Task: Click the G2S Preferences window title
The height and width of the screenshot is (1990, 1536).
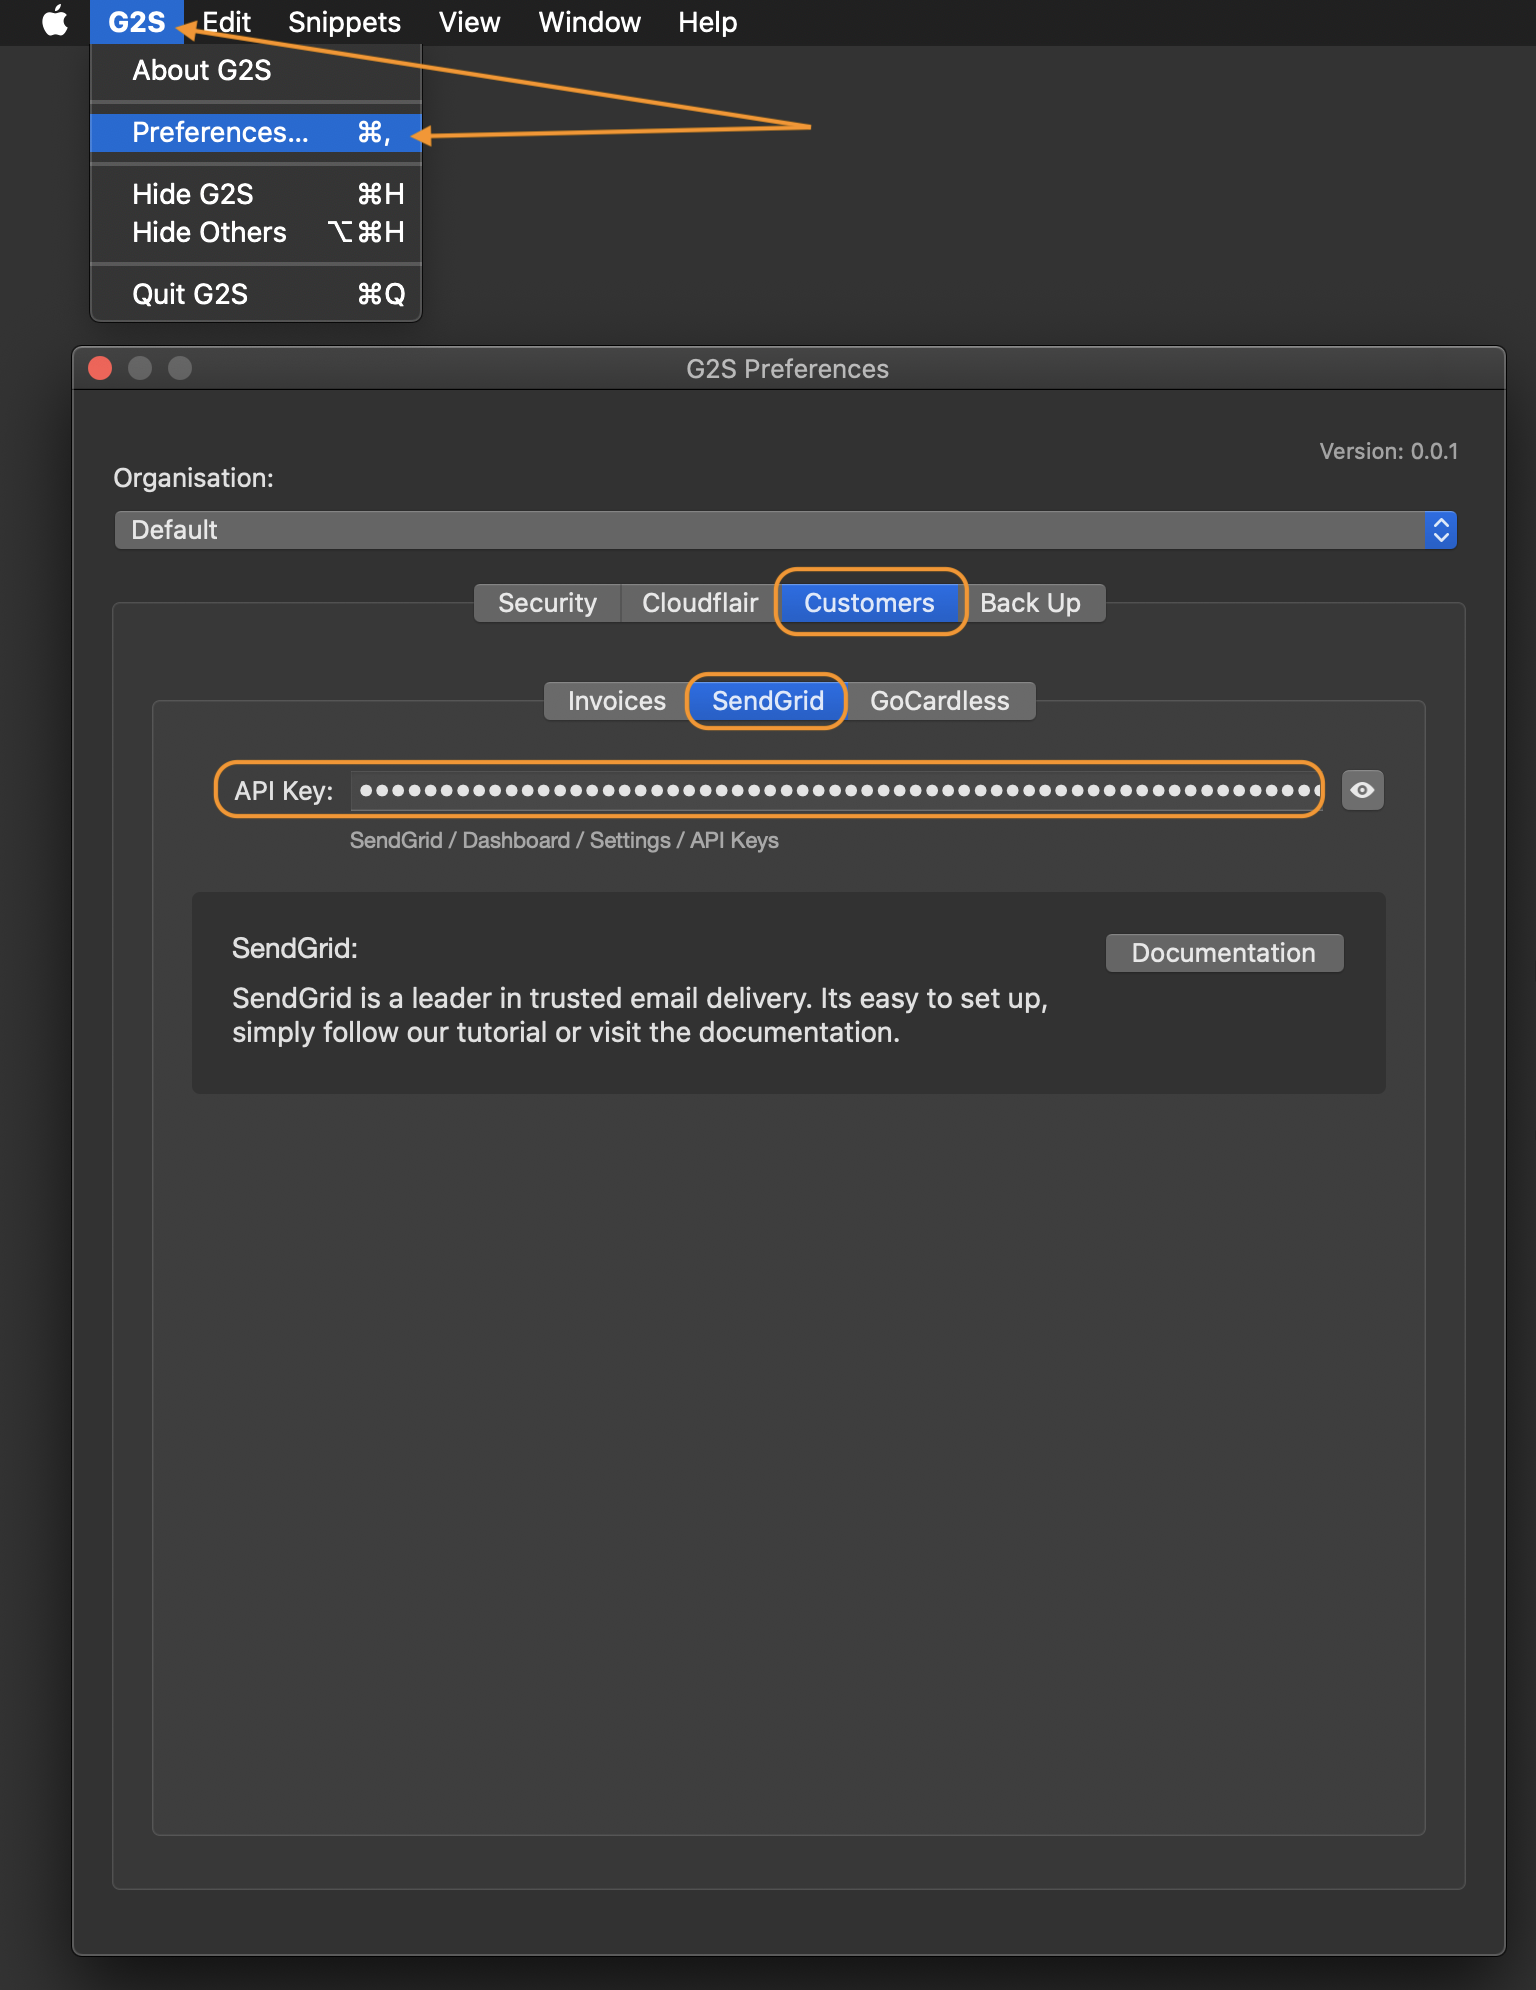Action: [x=787, y=369]
